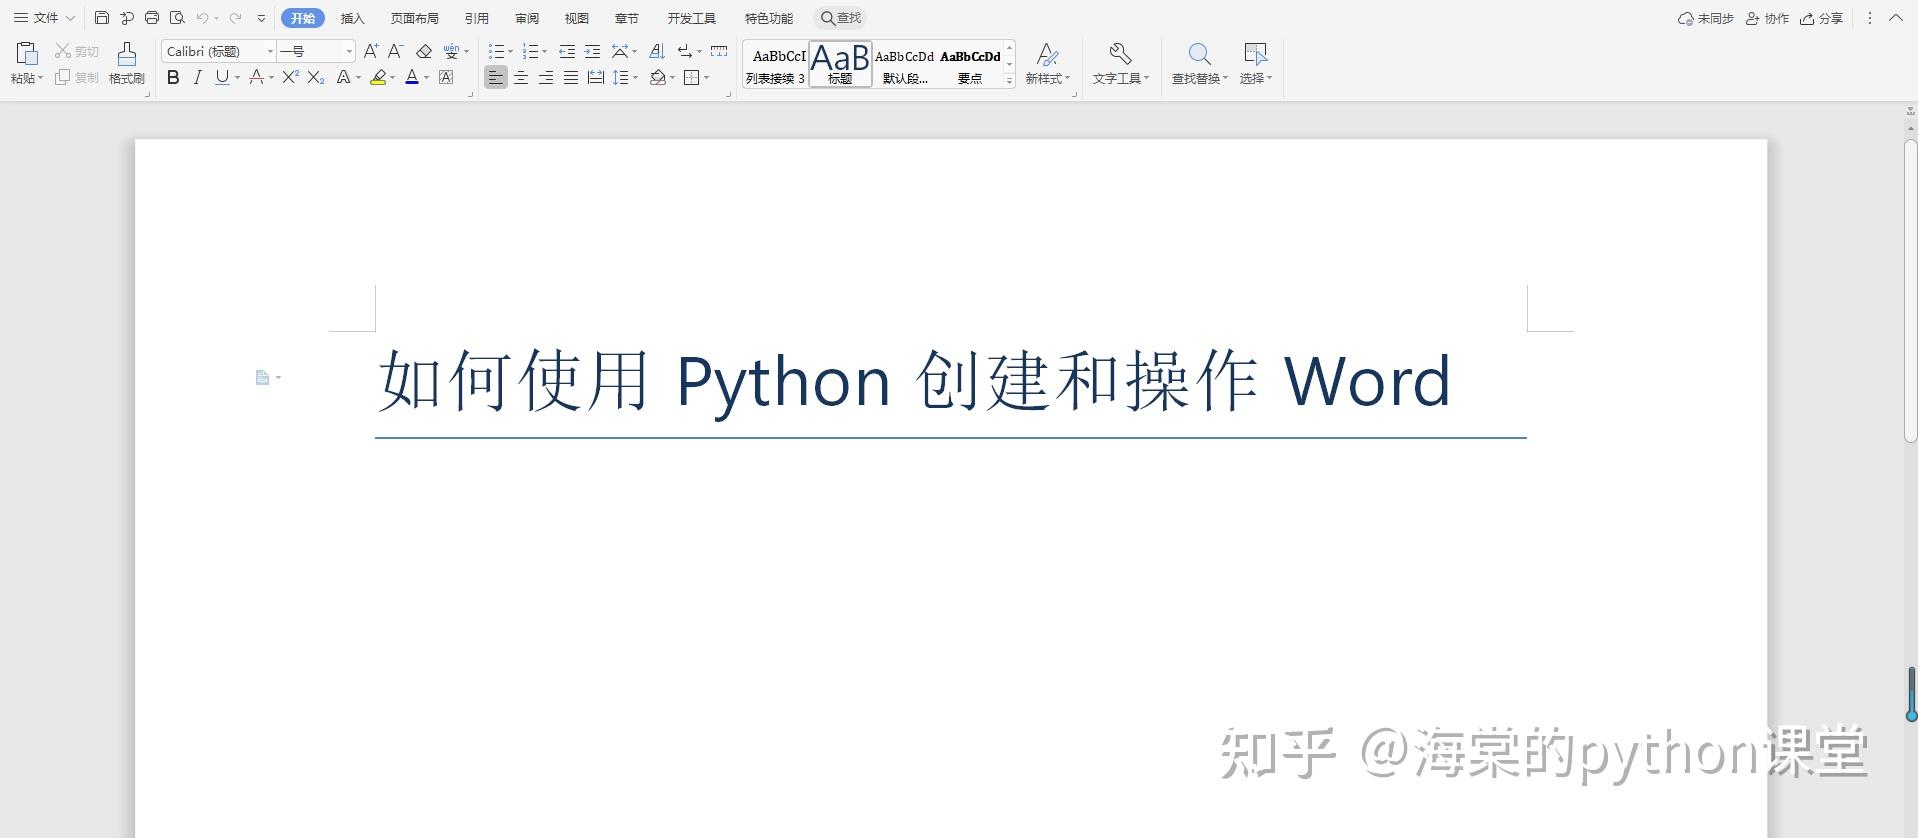1918x838 pixels.
Task: Toggle bold formatting
Action: coord(173,77)
